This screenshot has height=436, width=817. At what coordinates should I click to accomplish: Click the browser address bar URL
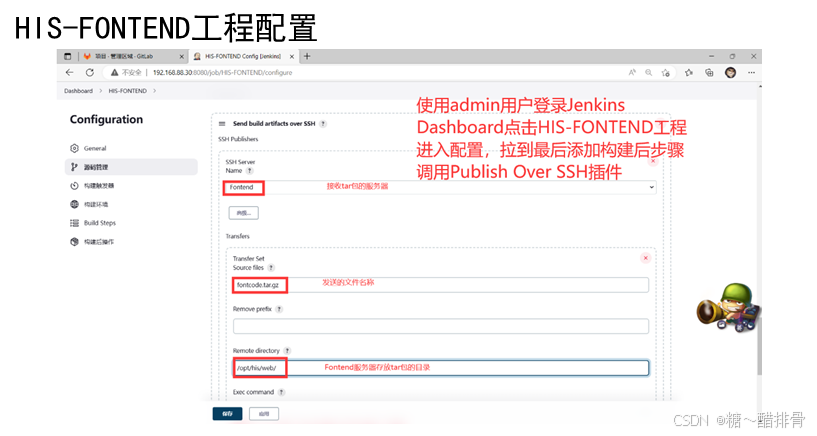(222, 73)
